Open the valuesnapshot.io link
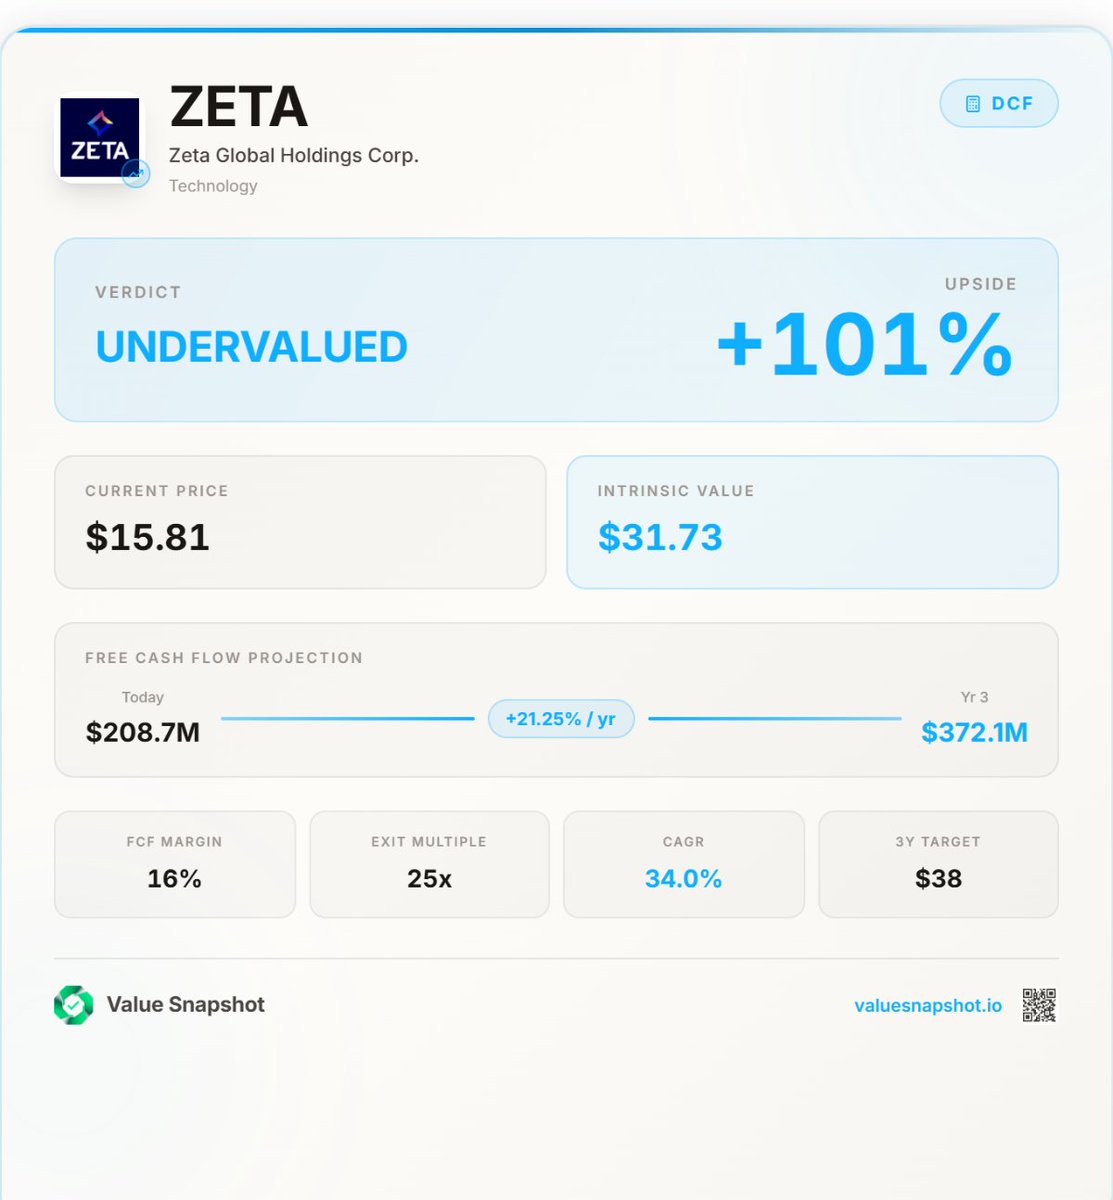 [927, 1006]
